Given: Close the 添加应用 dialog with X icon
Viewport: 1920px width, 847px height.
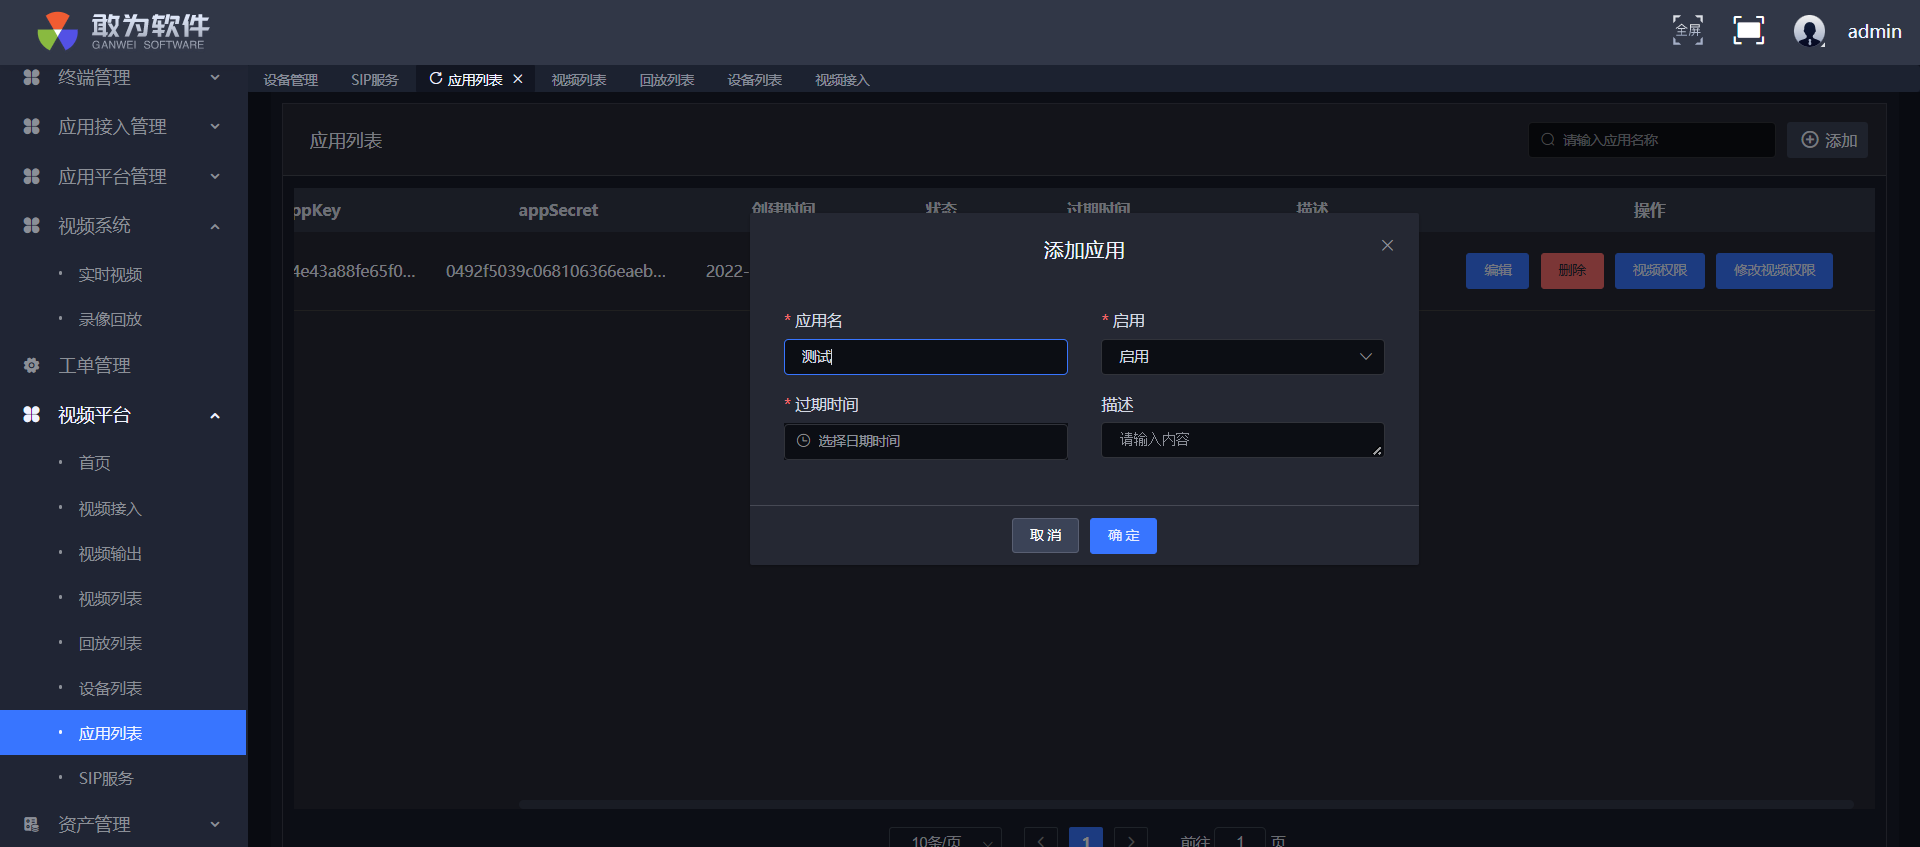Looking at the screenshot, I should pyautogui.click(x=1387, y=246).
